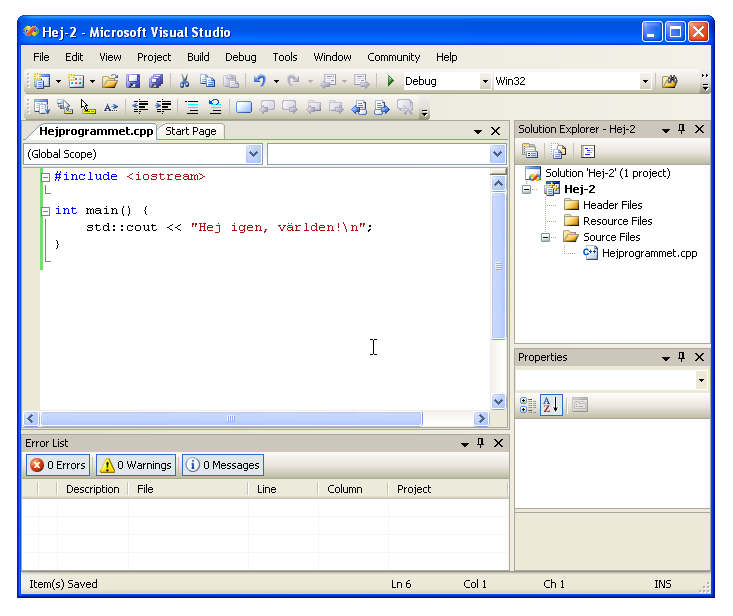Click the Add New Item toolbar icon
Screen dimensions: 733x616
(76, 81)
